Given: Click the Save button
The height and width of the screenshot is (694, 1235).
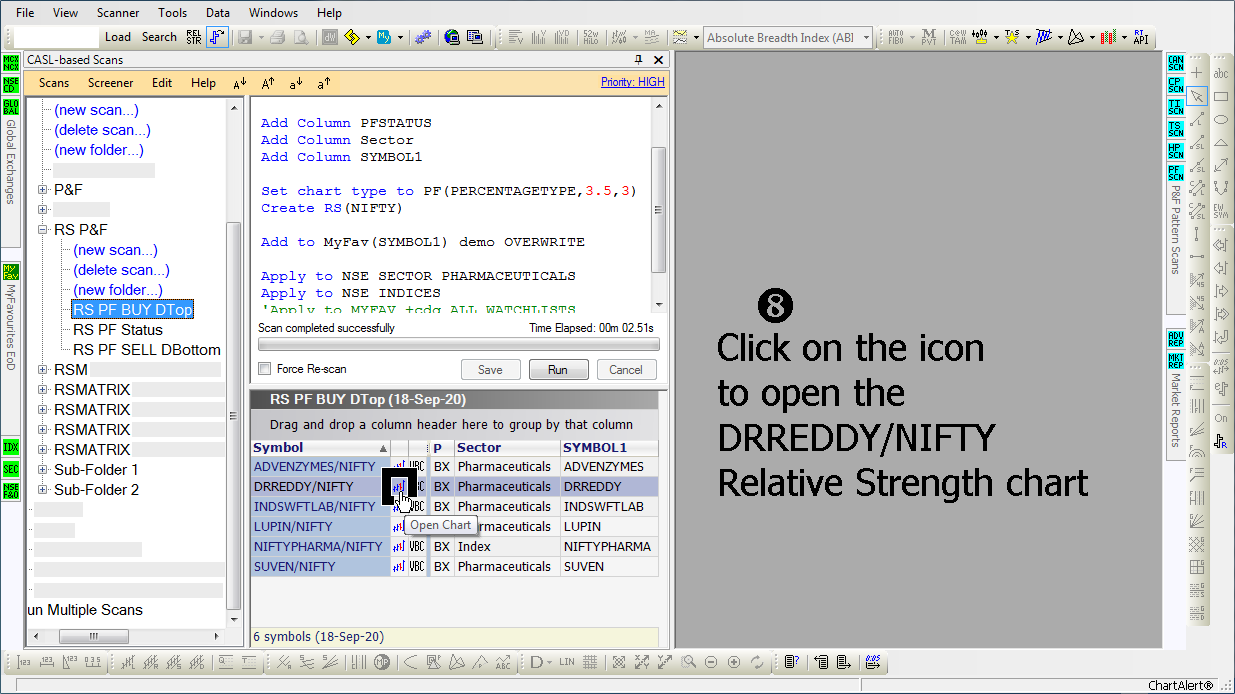Looking at the screenshot, I should (490, 370).
